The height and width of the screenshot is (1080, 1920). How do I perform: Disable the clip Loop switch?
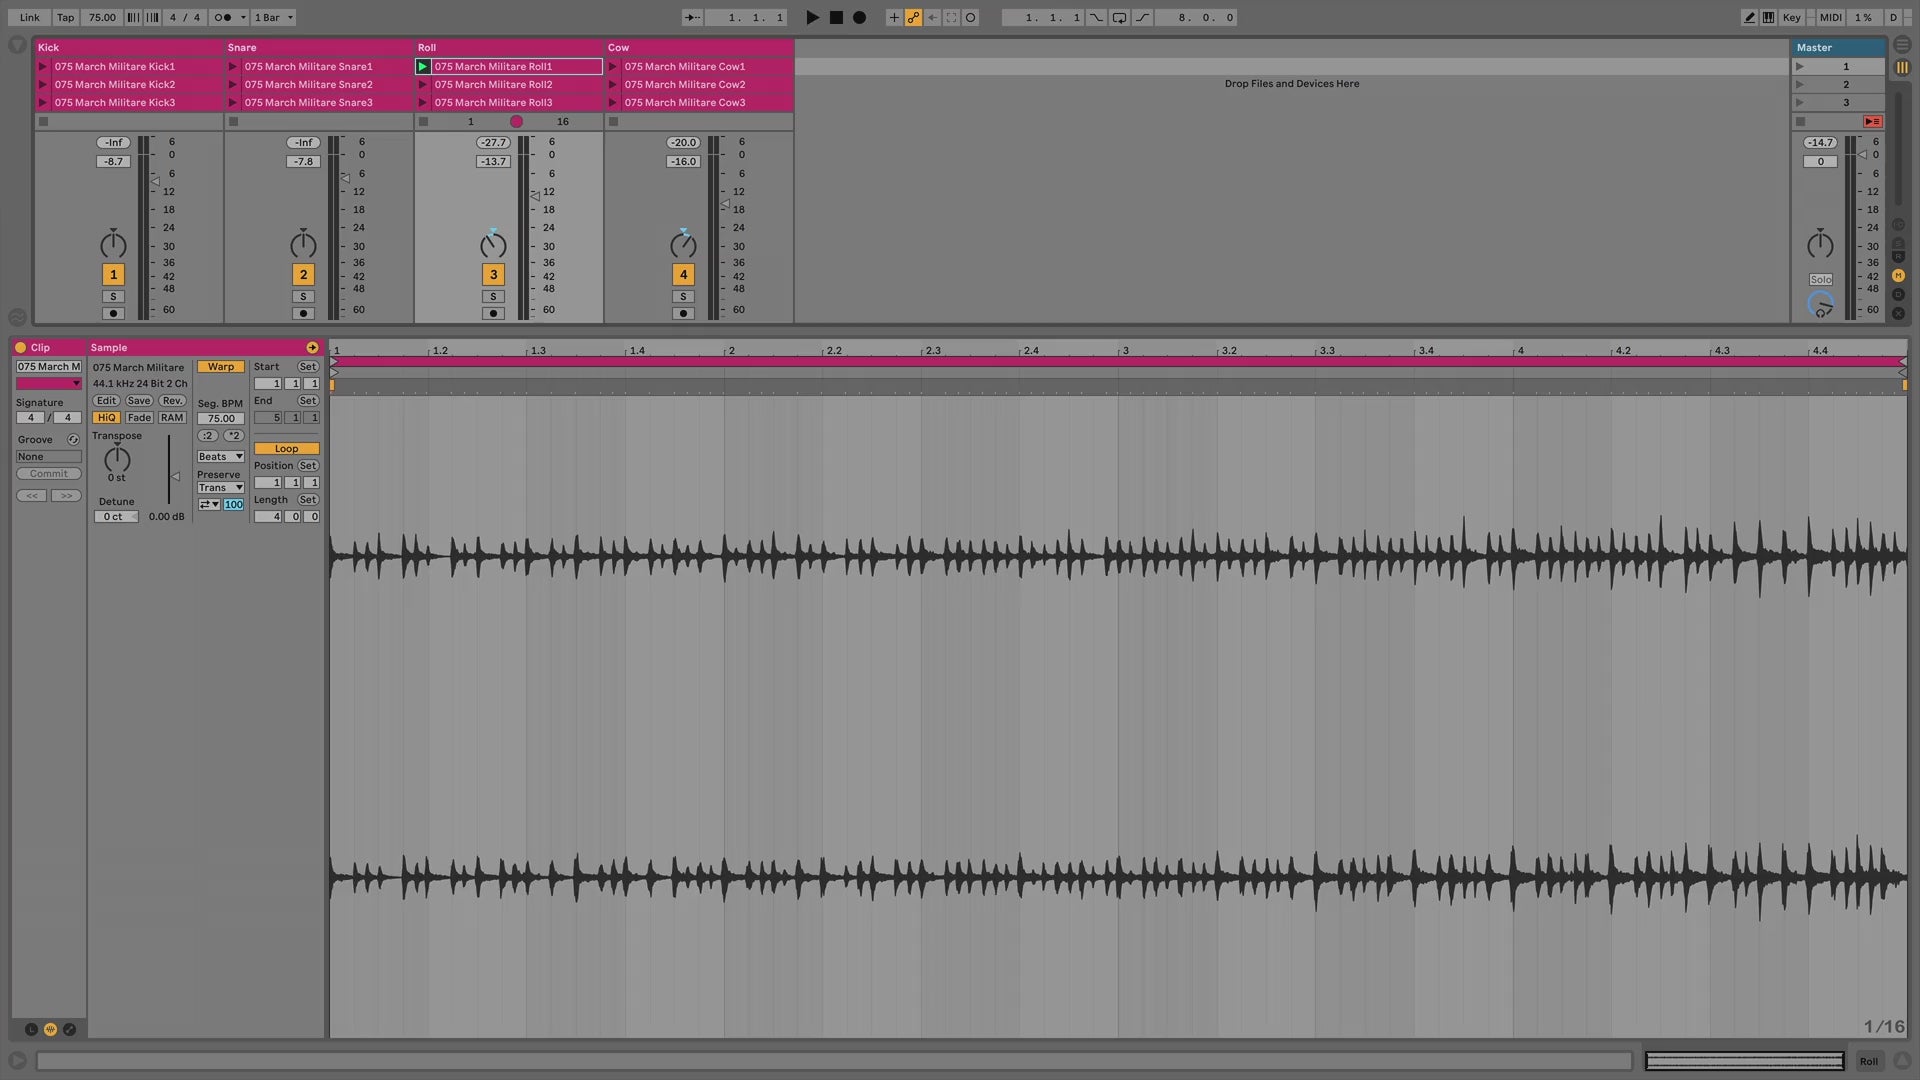pos(286,448)
